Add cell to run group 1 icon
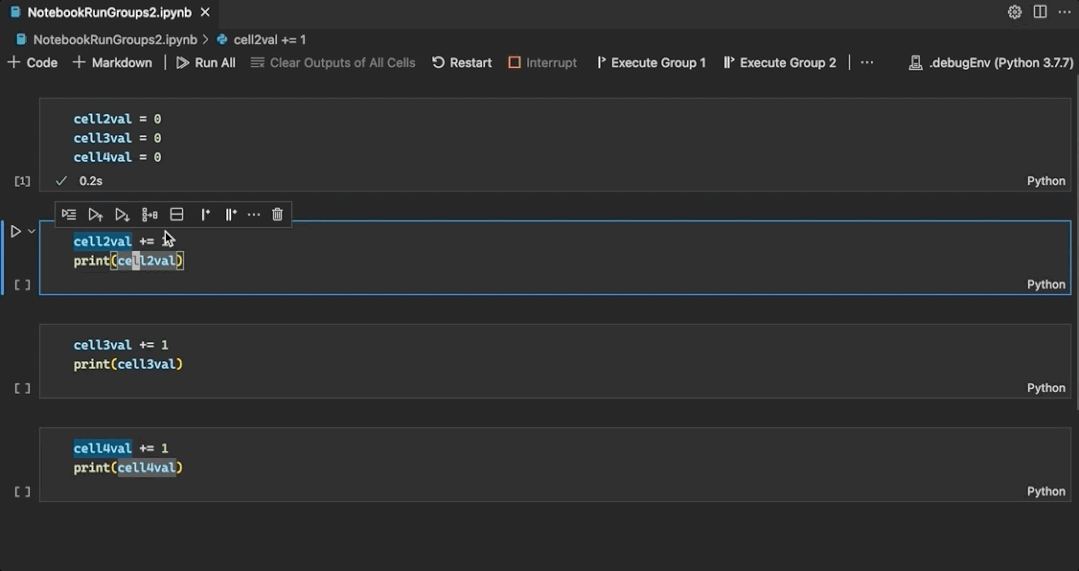 (x=205, y=214)
